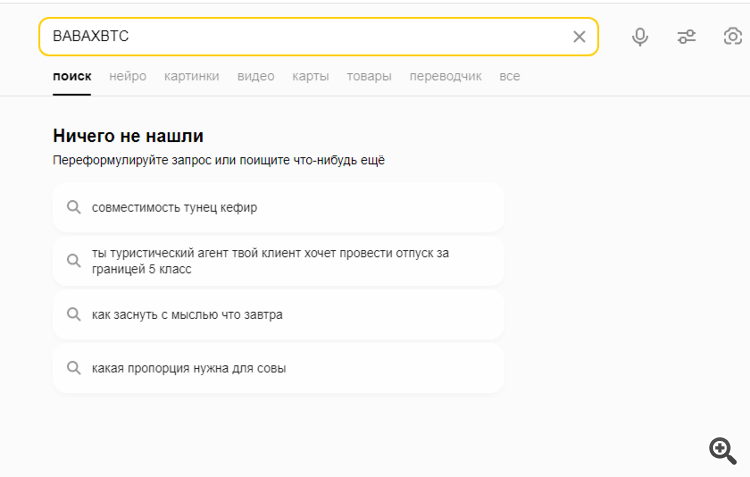Open the картинки tab

tap(191, 76)
